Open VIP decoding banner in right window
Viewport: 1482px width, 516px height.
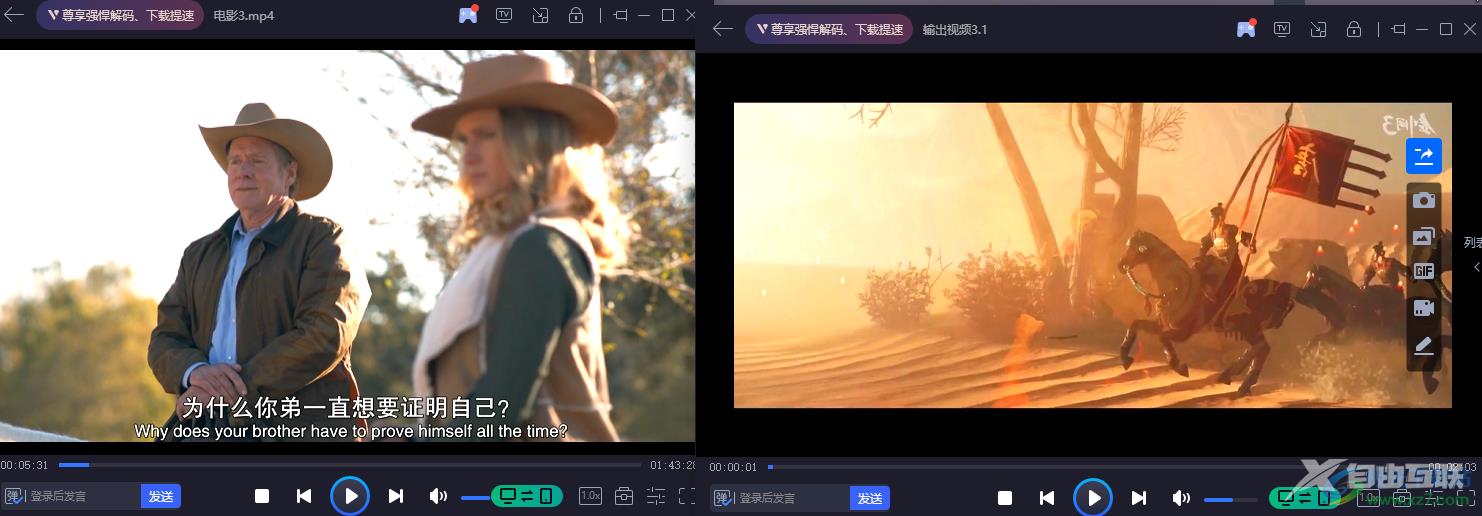tap(829, 29)
